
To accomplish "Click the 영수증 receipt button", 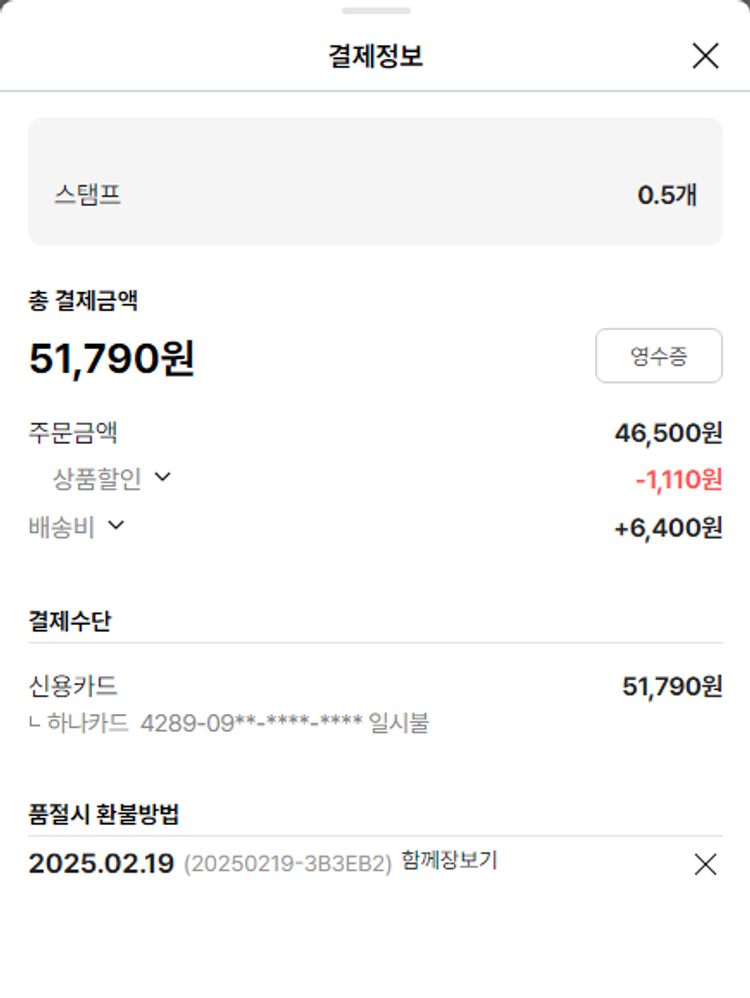I will point(658,356).
